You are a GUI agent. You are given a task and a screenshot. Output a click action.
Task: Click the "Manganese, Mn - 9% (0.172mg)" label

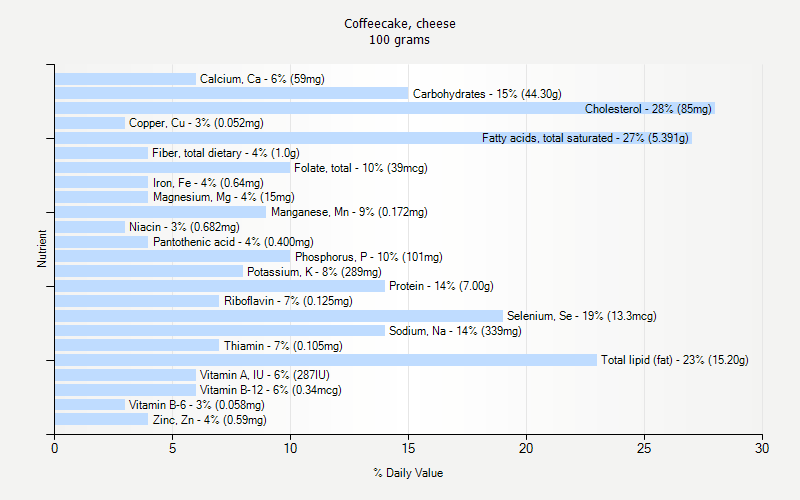(x=349, y=212)
